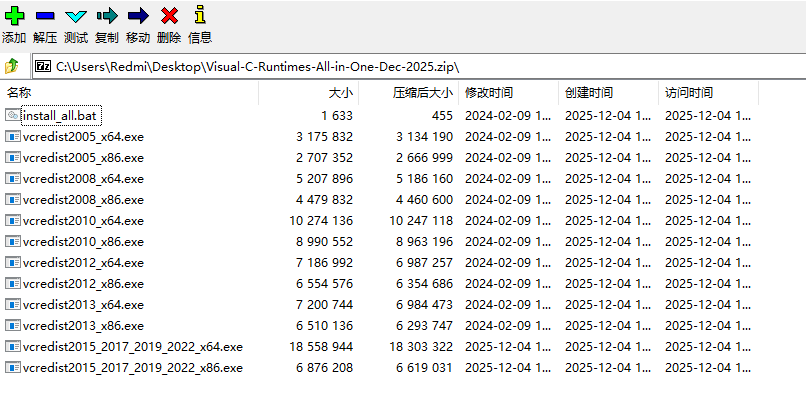This screenshot has width=806, height=415.
Task: Click size value 18 558 944
Action: [x=321, y=347]
